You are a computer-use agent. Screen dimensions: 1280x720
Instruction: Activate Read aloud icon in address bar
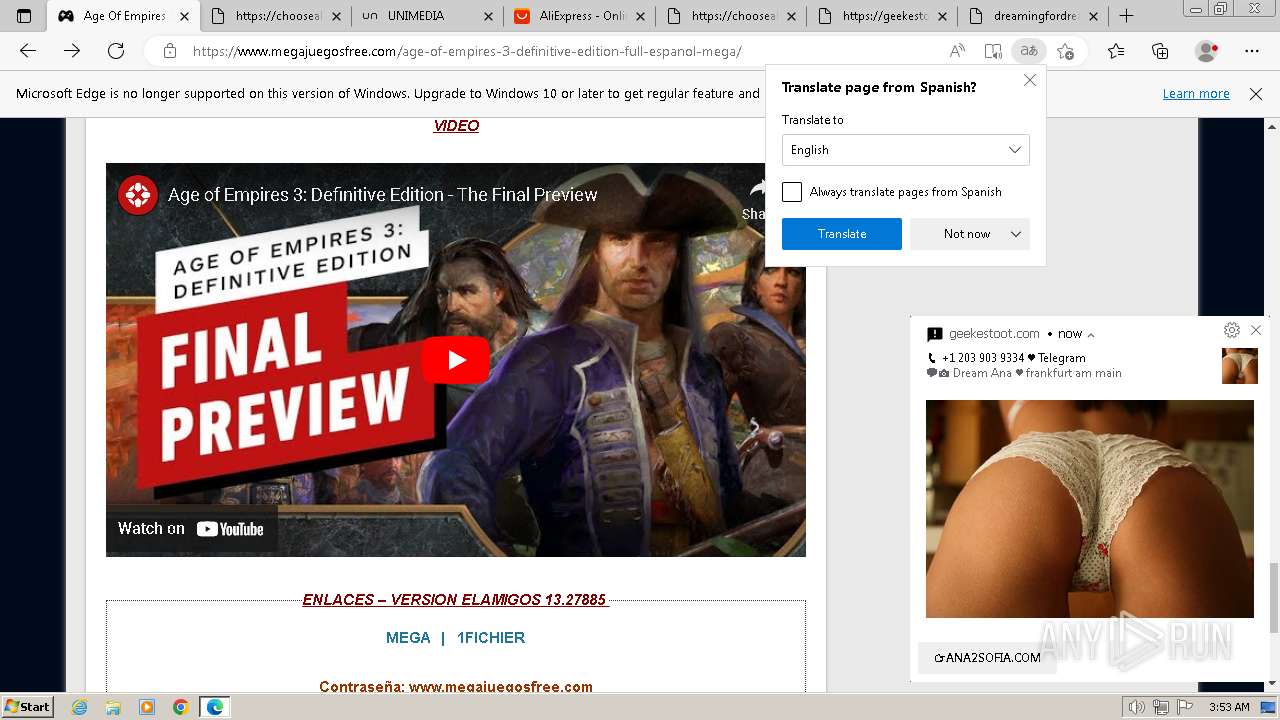(x=957, y=51)
